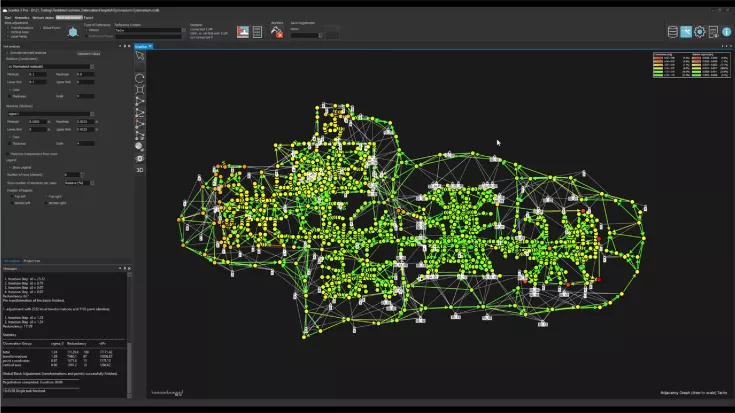Open settings with the gear icon
Screen dimensions: 735x413
(699, 32)
